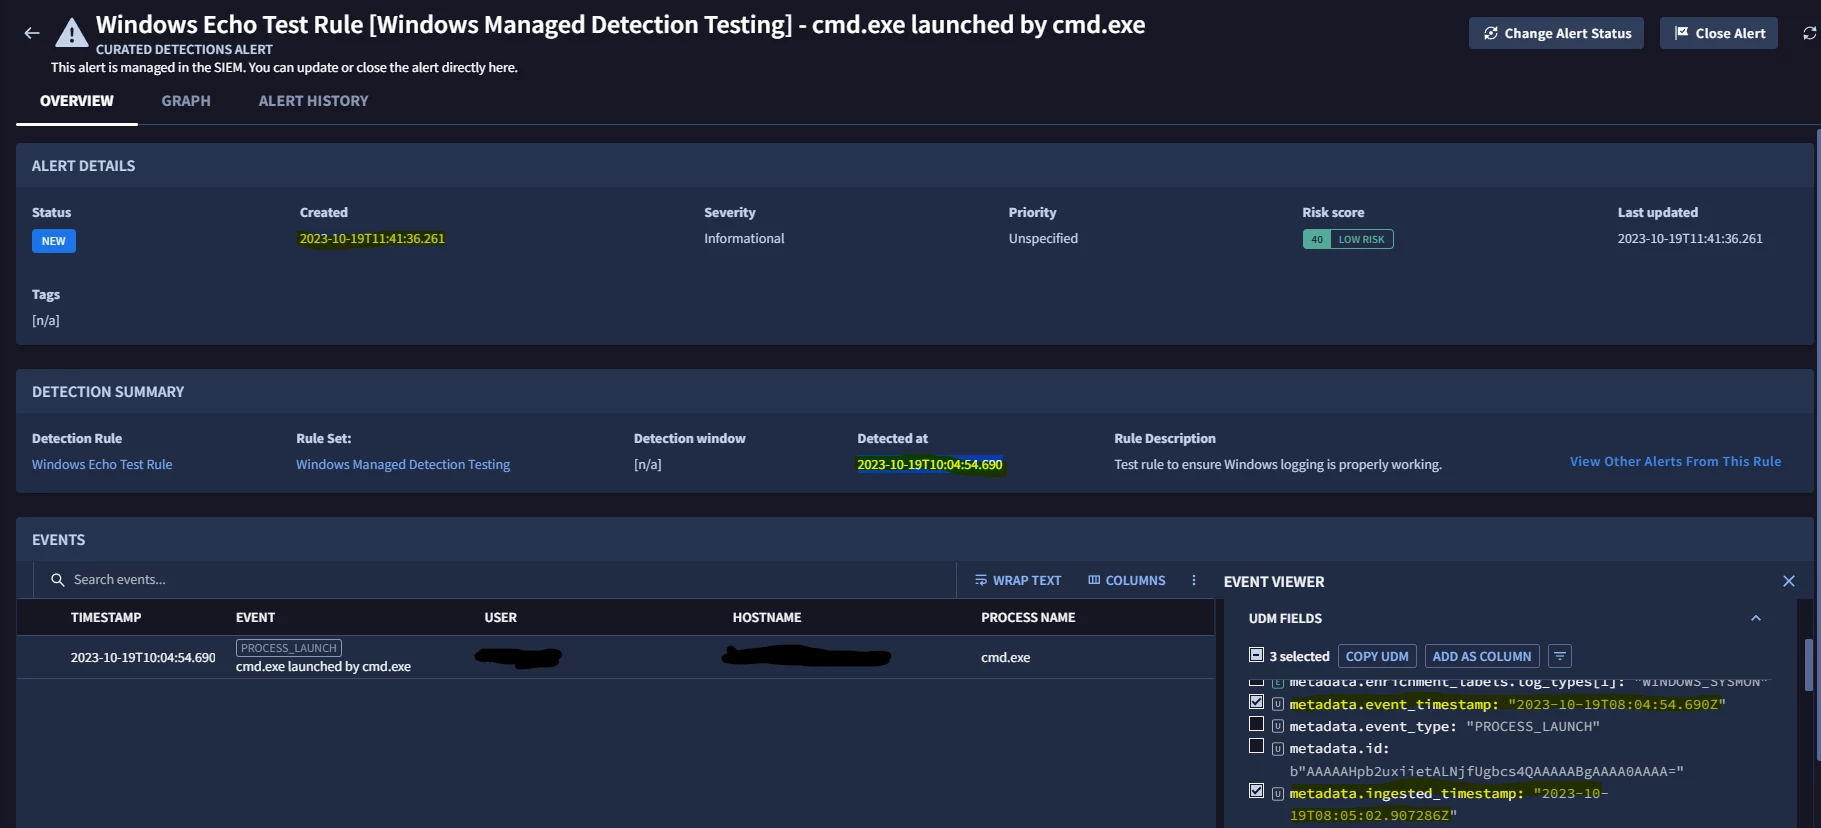The image size is (1821, 828).
Task: Close the Event Viewer panel
Action: coord(1789,581)
